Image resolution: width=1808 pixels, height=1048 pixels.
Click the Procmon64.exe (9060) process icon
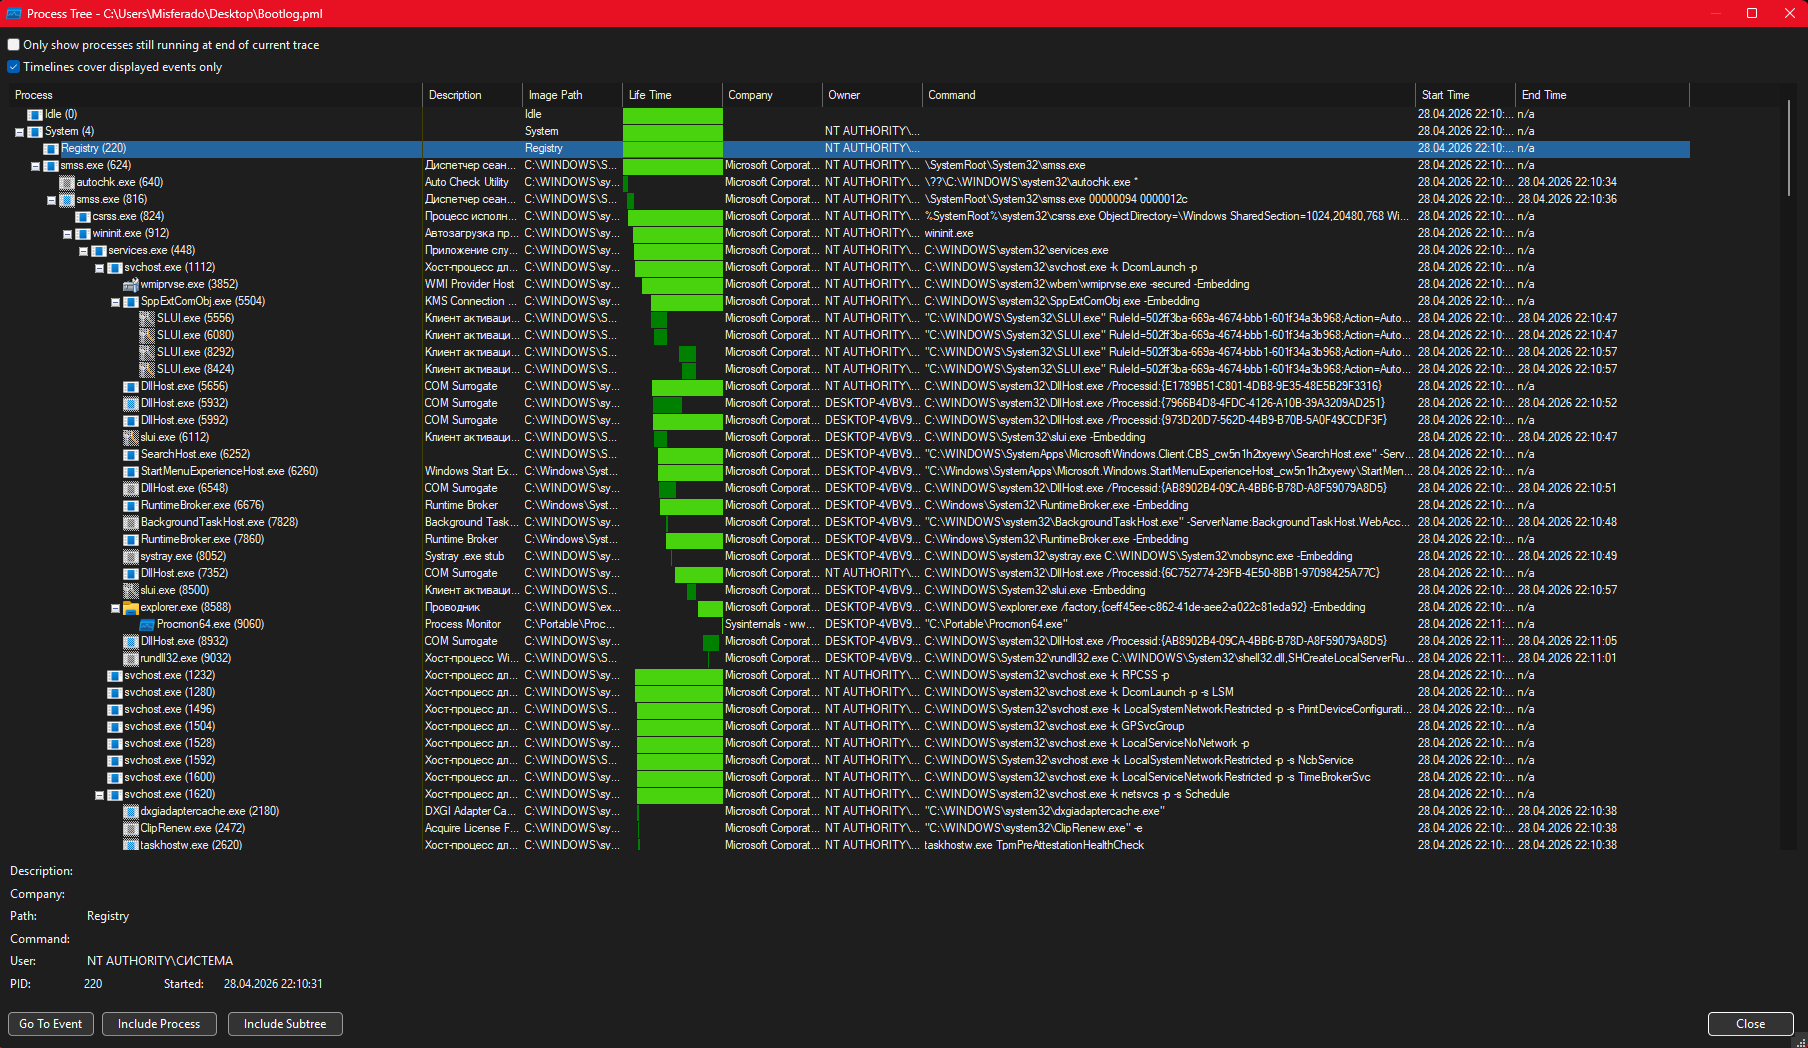(x=147, y=625)
